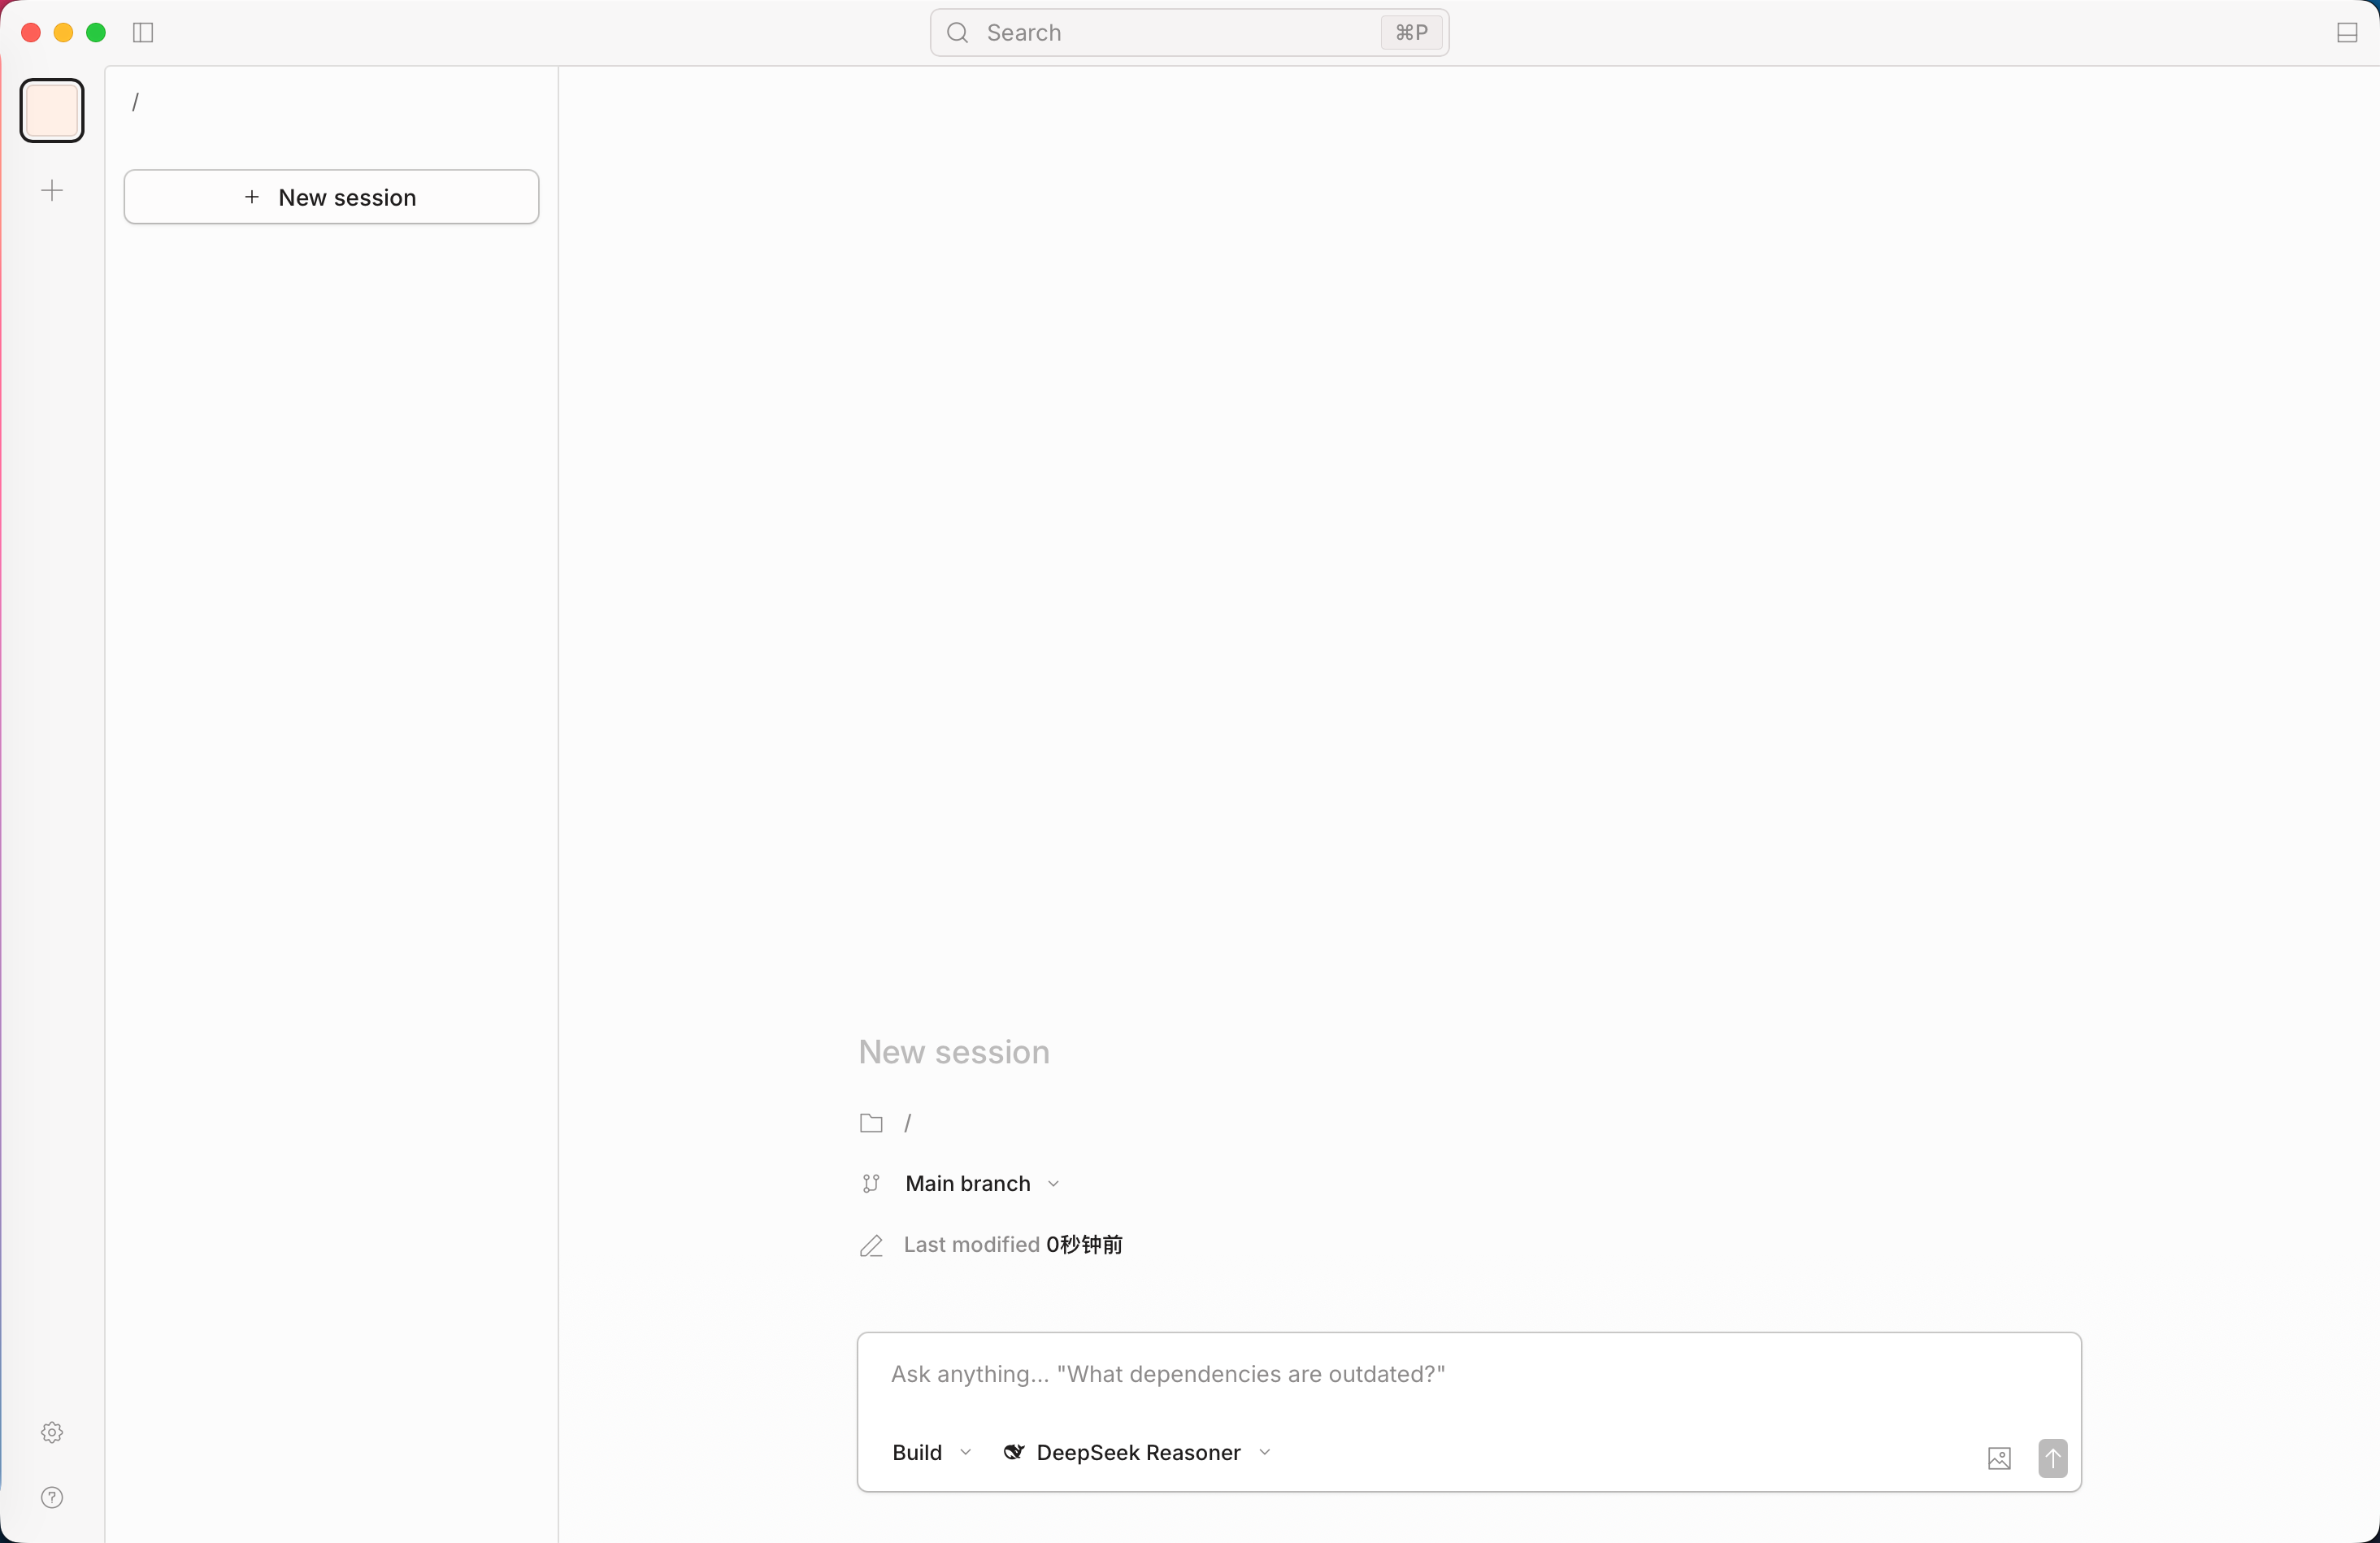Viewport: 2380px width, 1543px height.
Task: Click the green macOS fullscreen button
Action: [x=96, y=33]
